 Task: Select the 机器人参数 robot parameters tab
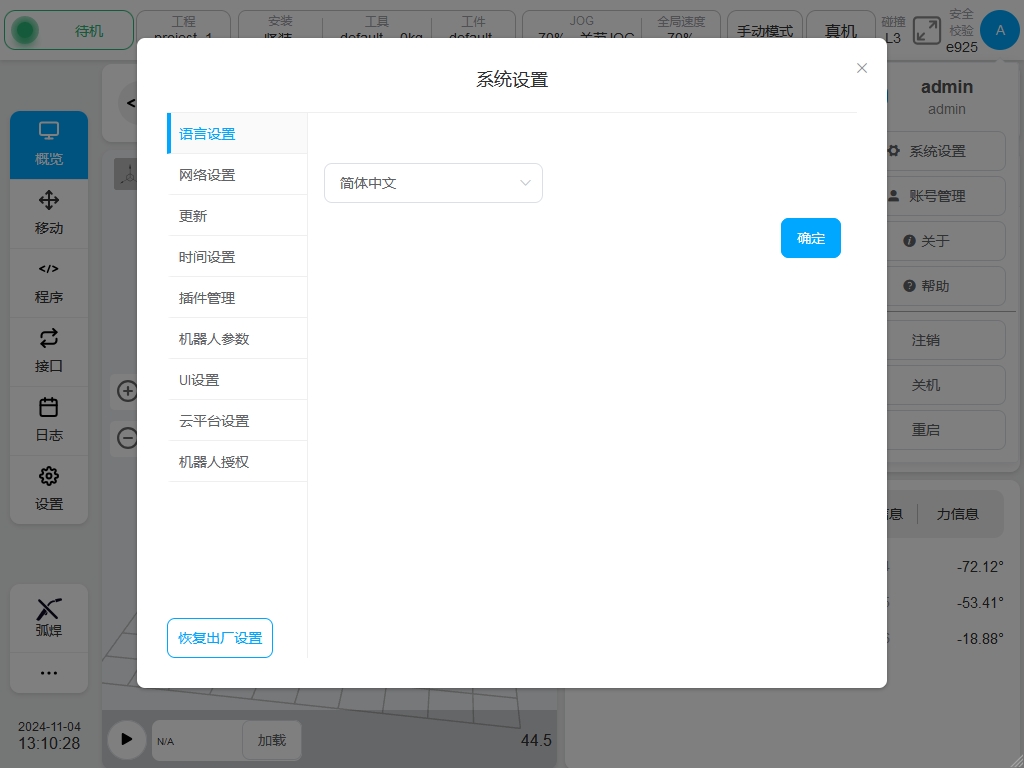(x=214, y=339)
